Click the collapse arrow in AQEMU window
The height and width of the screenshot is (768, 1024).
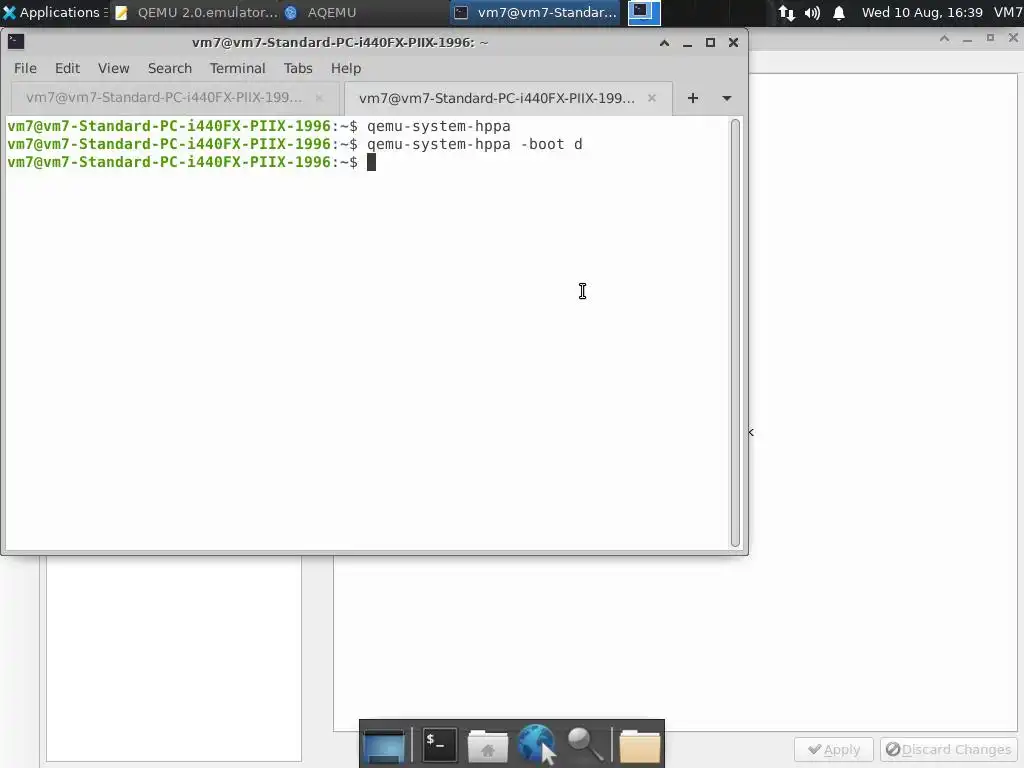click(x=751, y=432)
